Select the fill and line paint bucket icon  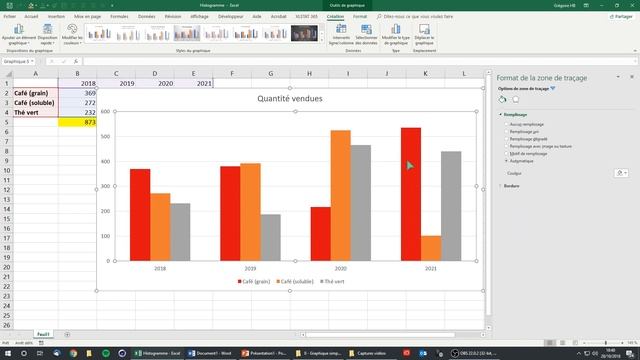[502, 99]
